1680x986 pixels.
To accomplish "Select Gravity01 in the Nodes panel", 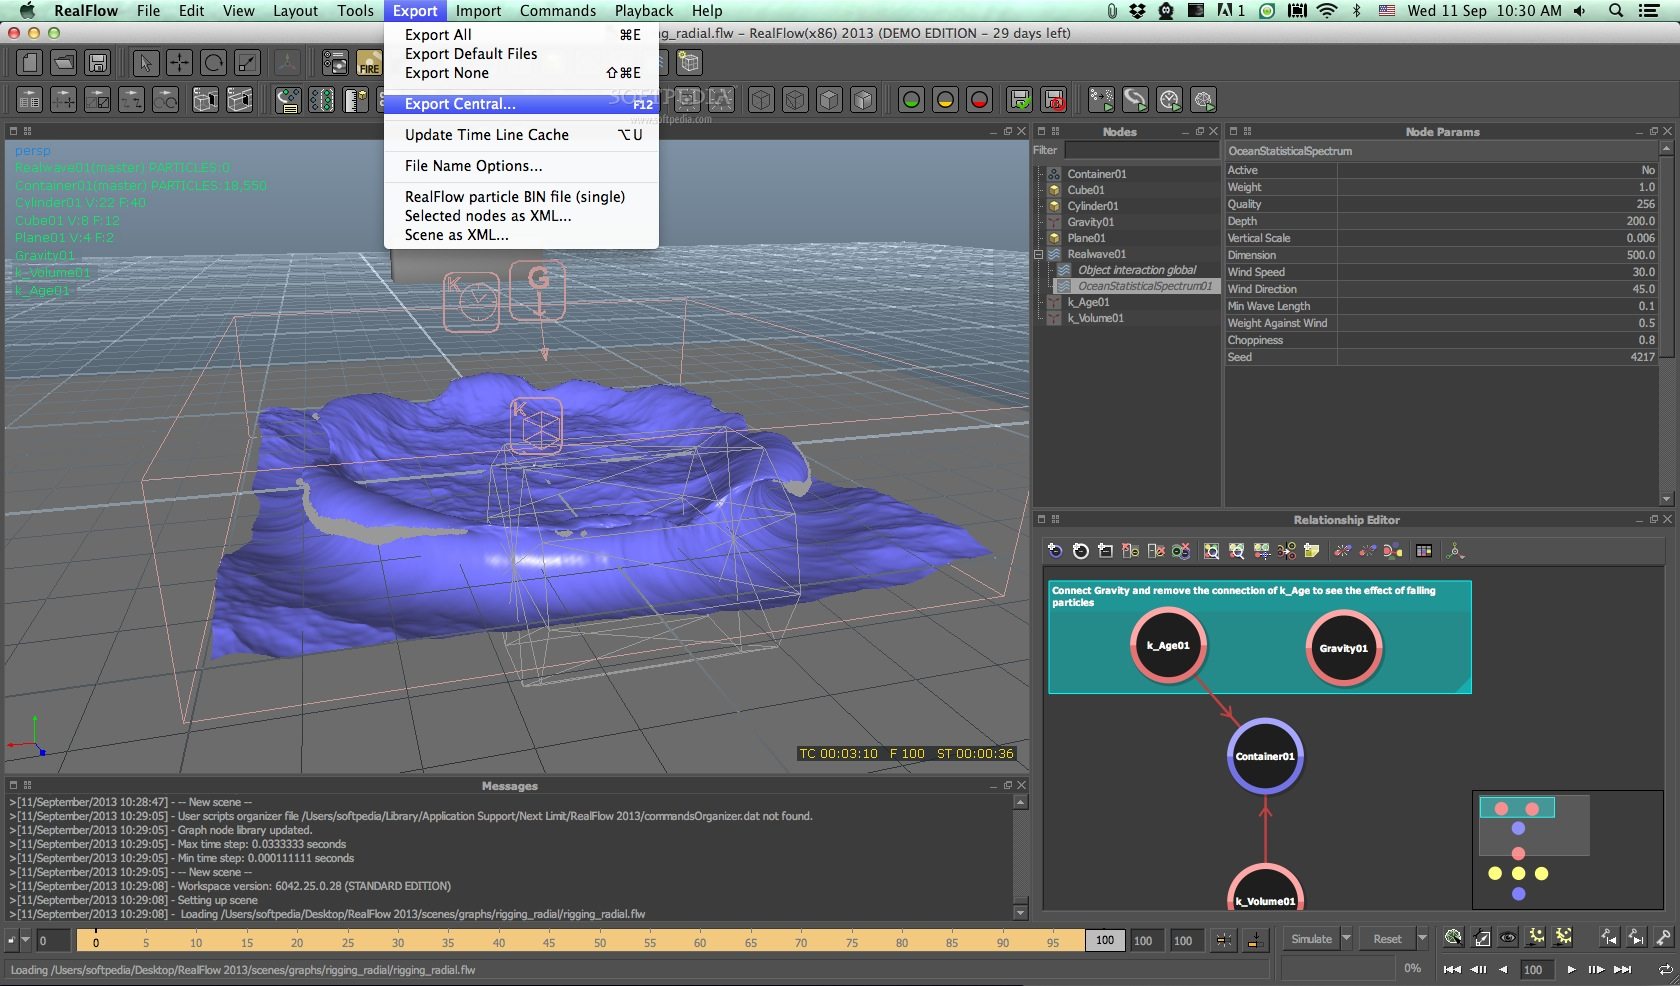I will [1091, 221].
